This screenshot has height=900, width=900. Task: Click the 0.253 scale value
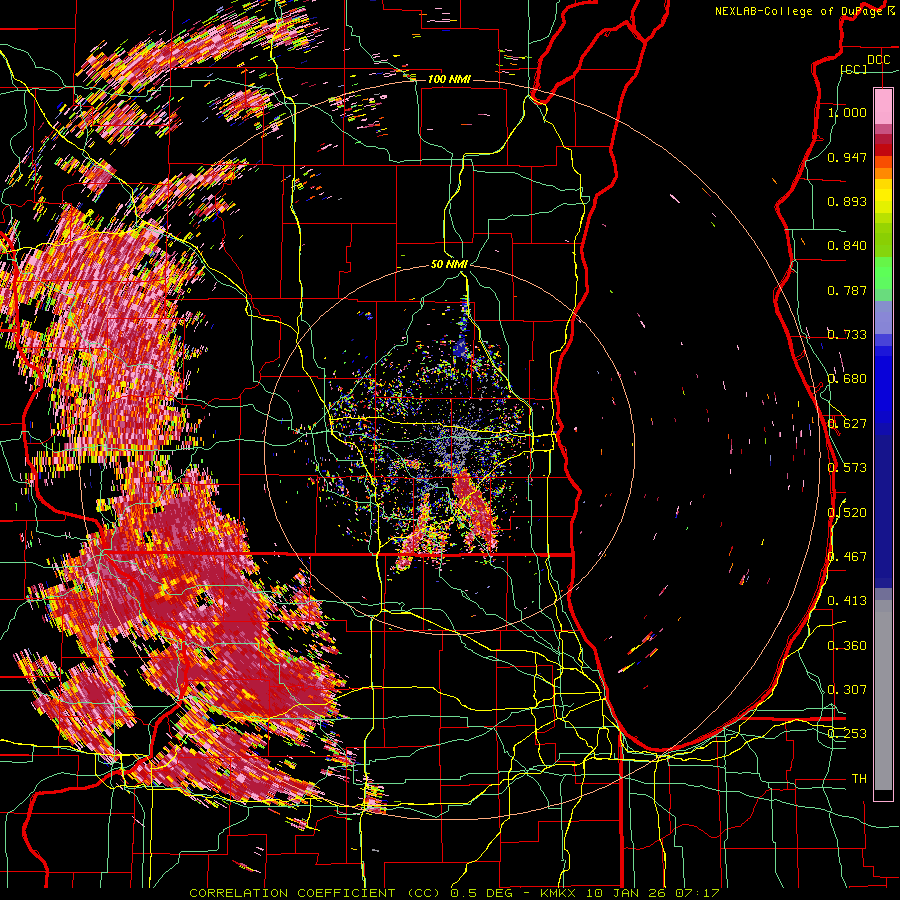point(847,734)
